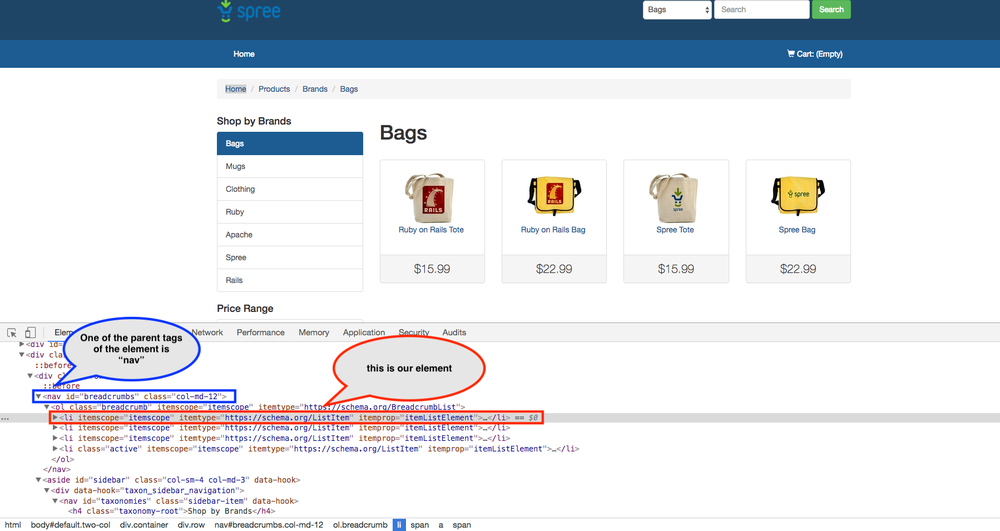Click the closing </nav> tag line
Screen dimensions: 1000x531
57,470
